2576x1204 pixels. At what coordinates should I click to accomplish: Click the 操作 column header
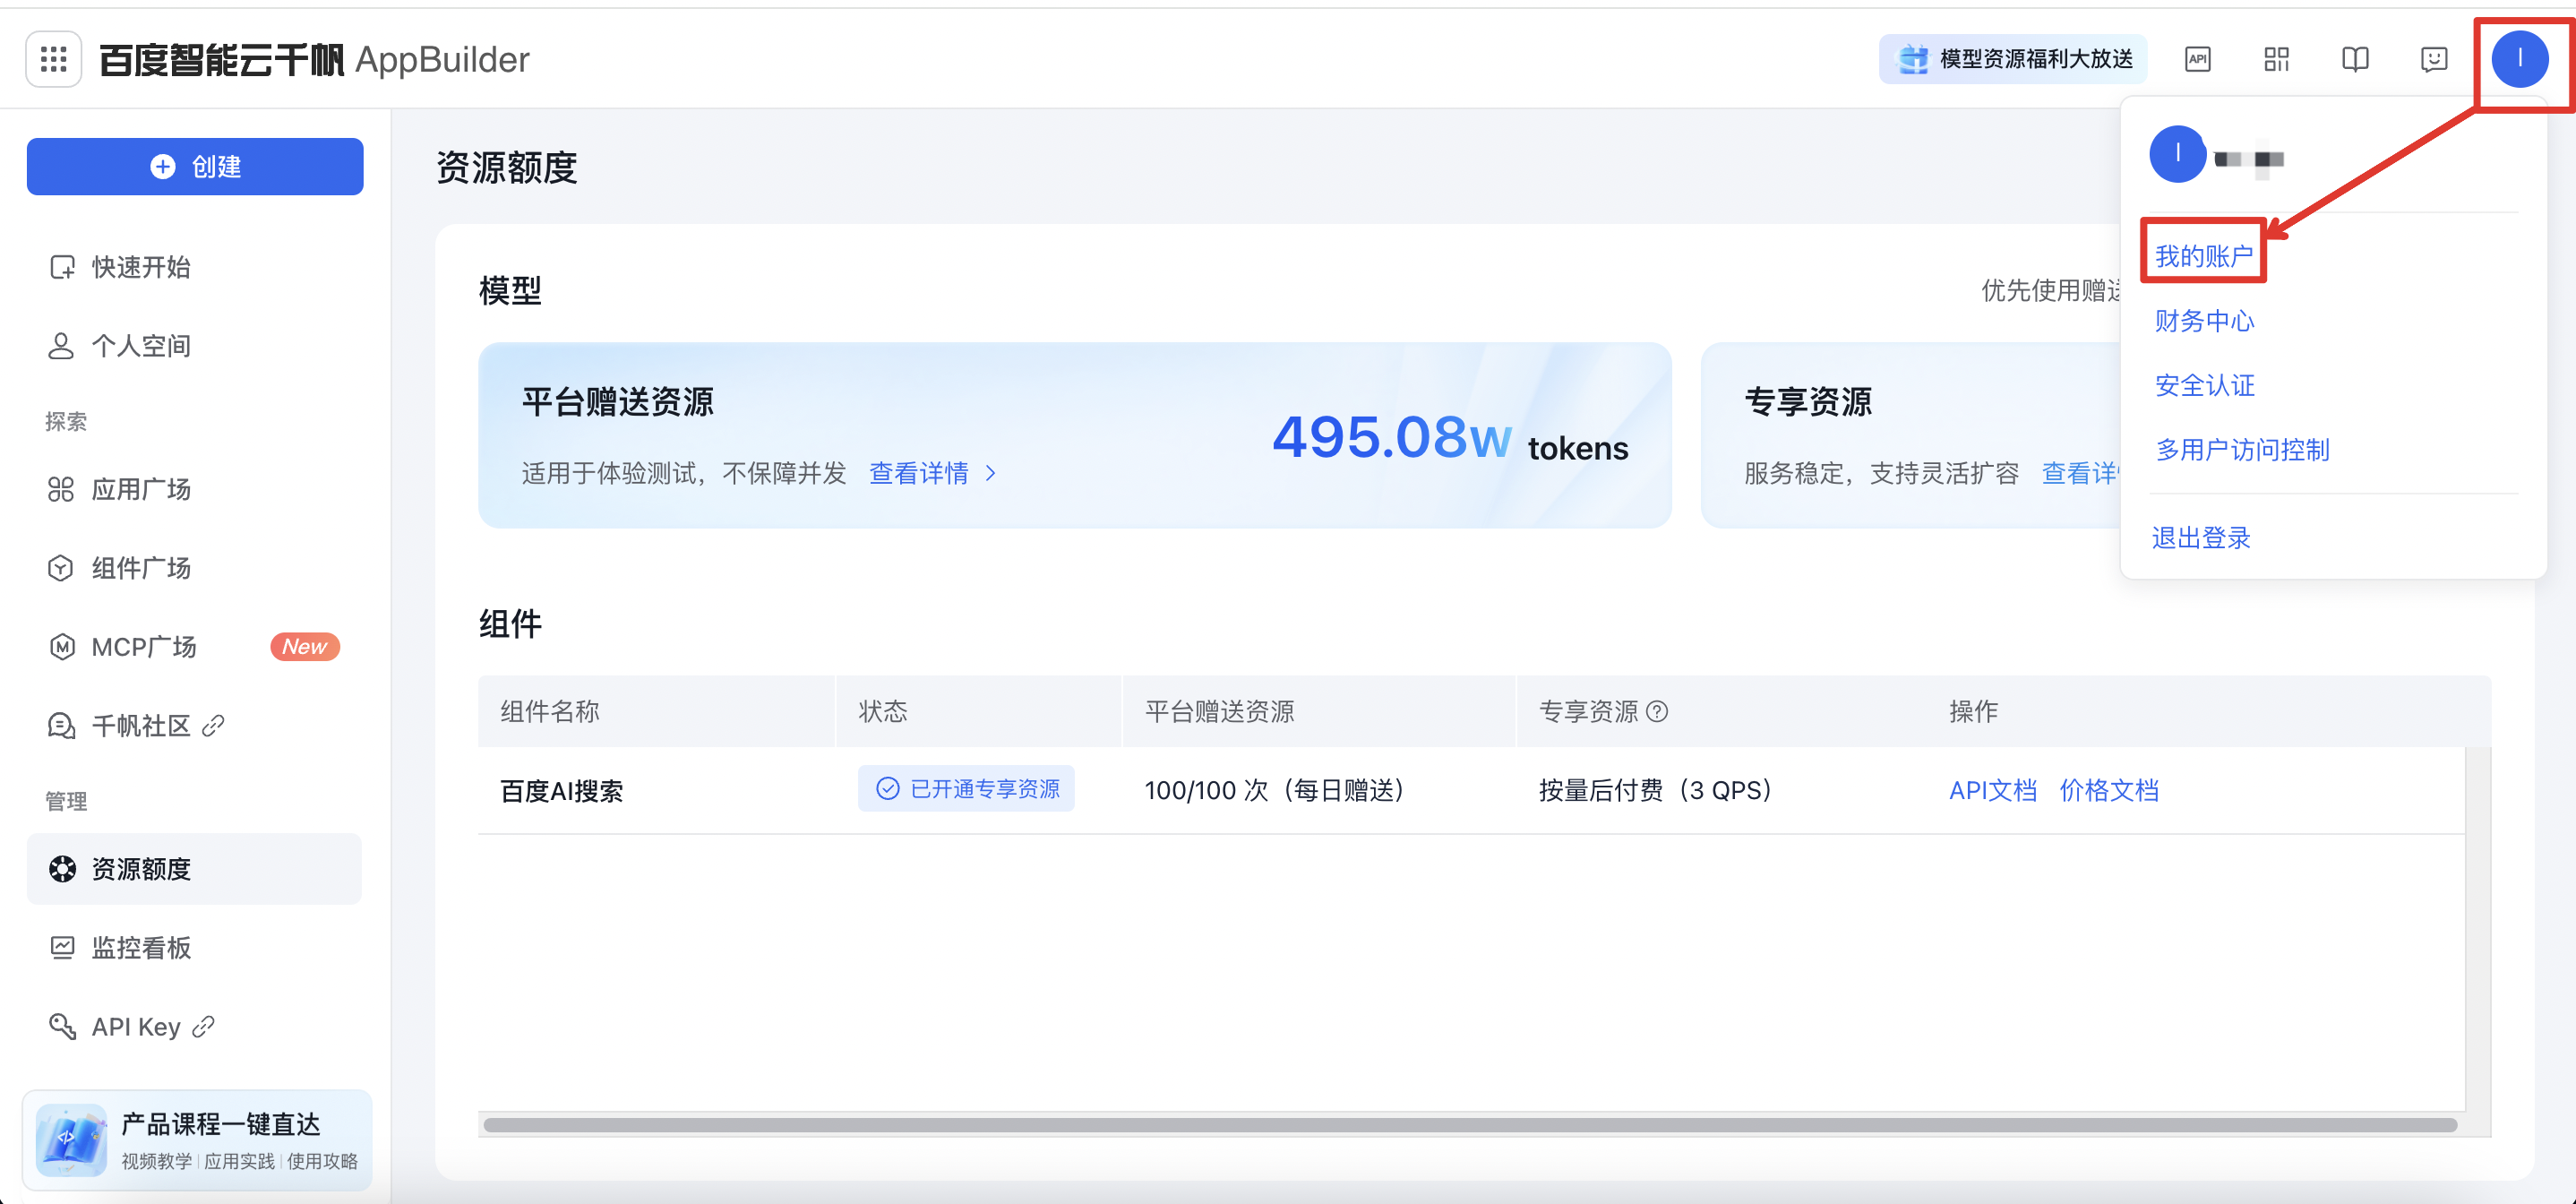click(x=1972, y=711)
